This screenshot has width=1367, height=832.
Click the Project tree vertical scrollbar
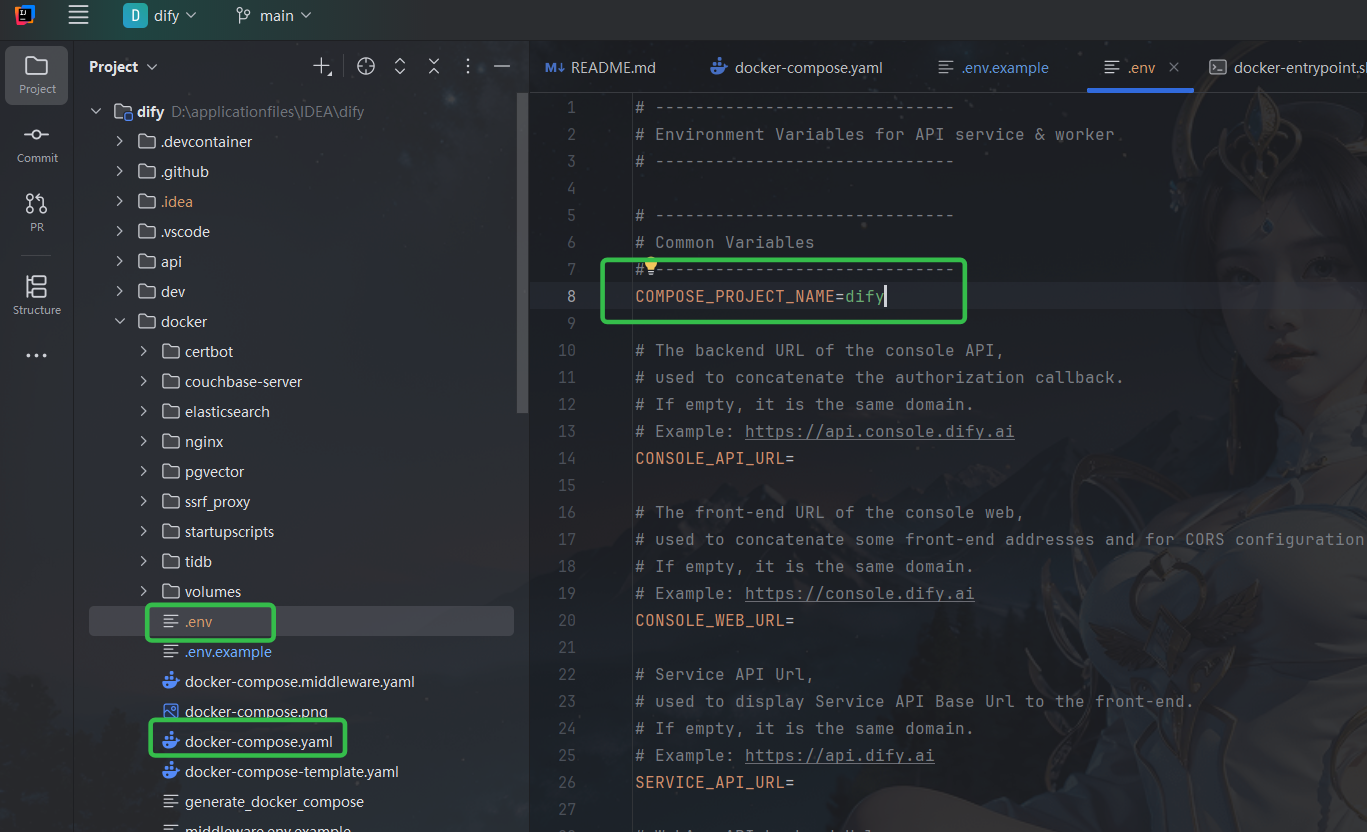click(x=521, y=252)
